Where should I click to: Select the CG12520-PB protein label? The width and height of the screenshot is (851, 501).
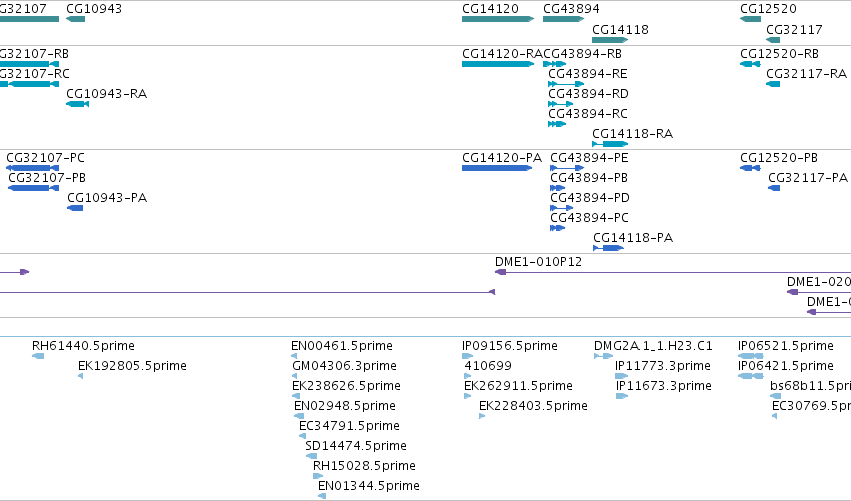tap(779, 158)
